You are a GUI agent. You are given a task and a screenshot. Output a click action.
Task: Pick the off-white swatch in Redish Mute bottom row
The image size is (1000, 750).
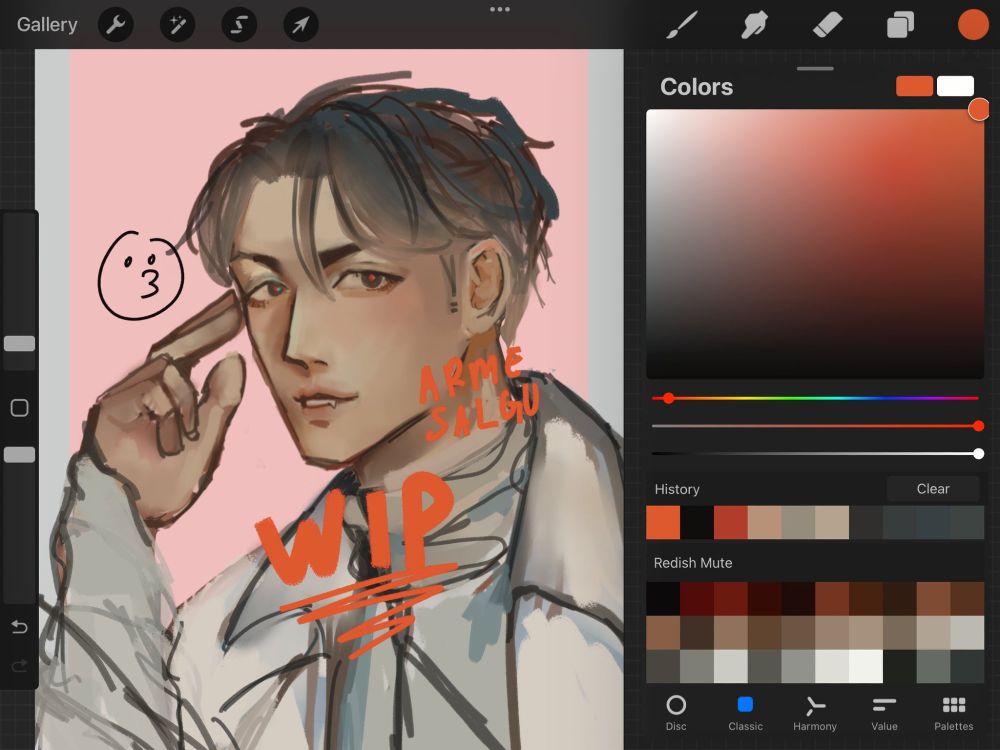click(x=865, y=666)
